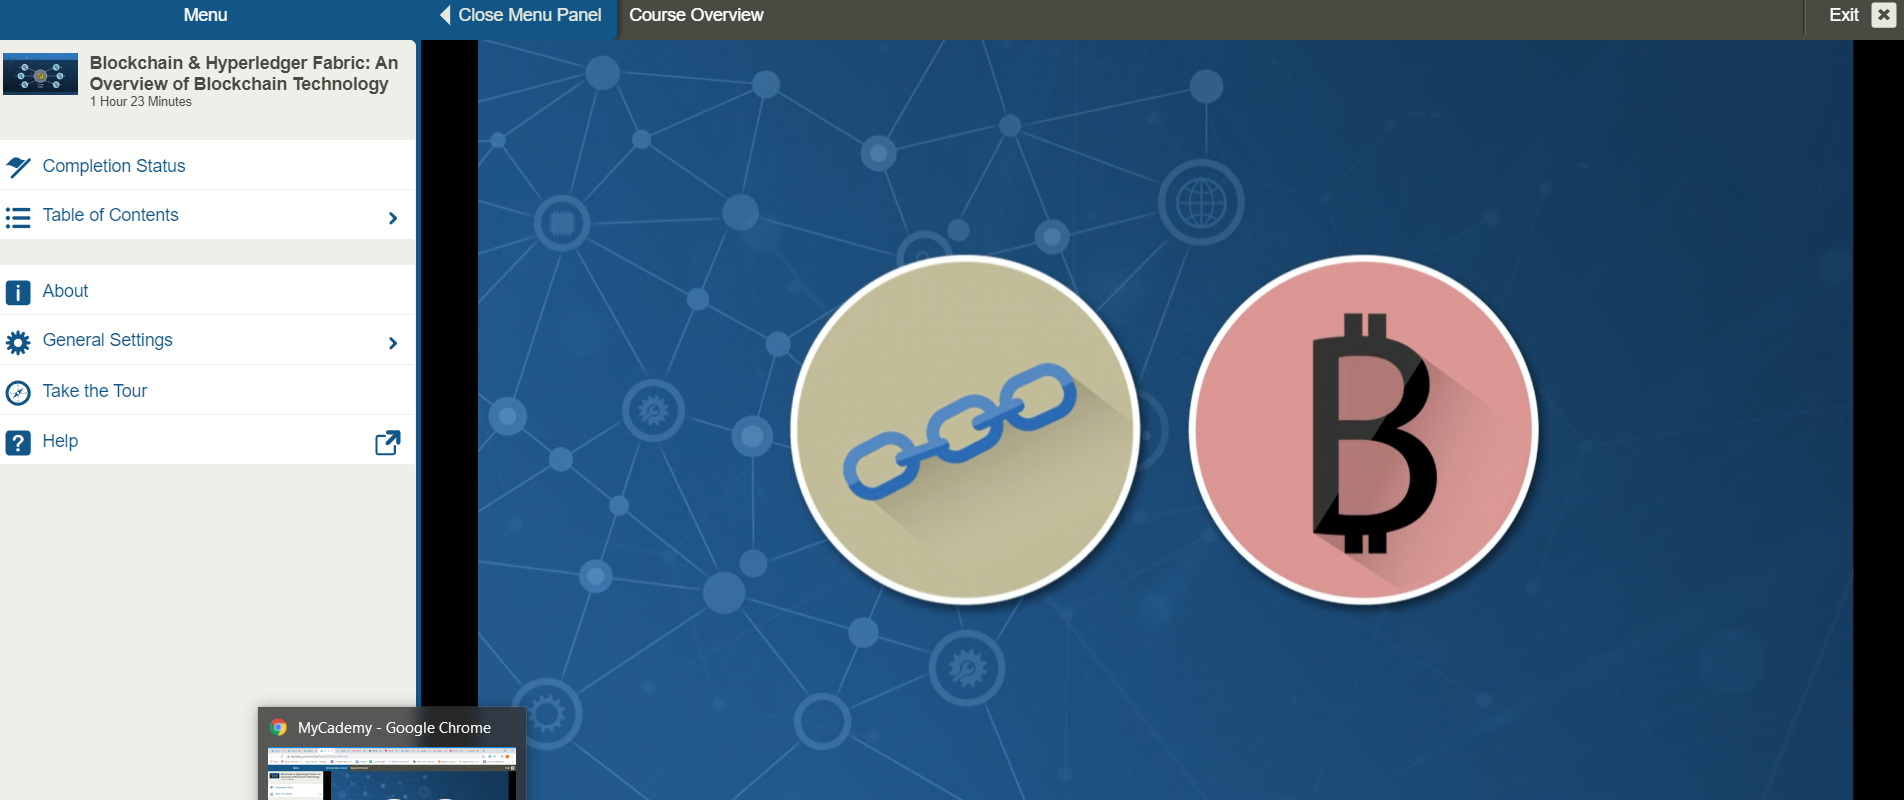Click the General Settings gear icon

[x=18, y=343]
